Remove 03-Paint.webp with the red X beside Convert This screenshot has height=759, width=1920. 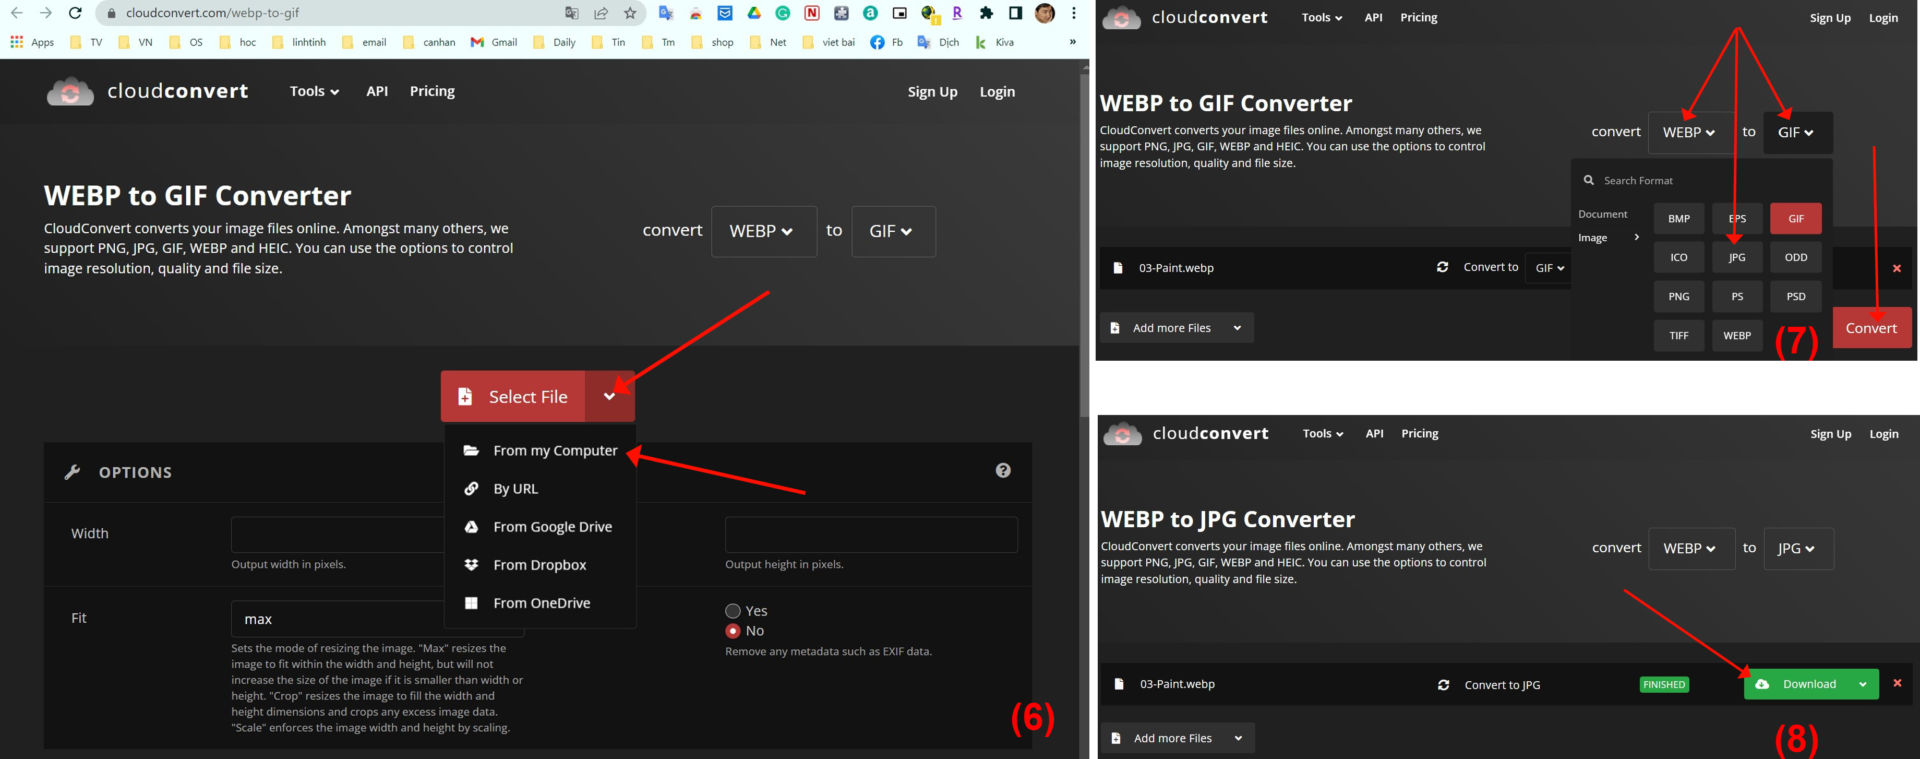click(1896, 268)
